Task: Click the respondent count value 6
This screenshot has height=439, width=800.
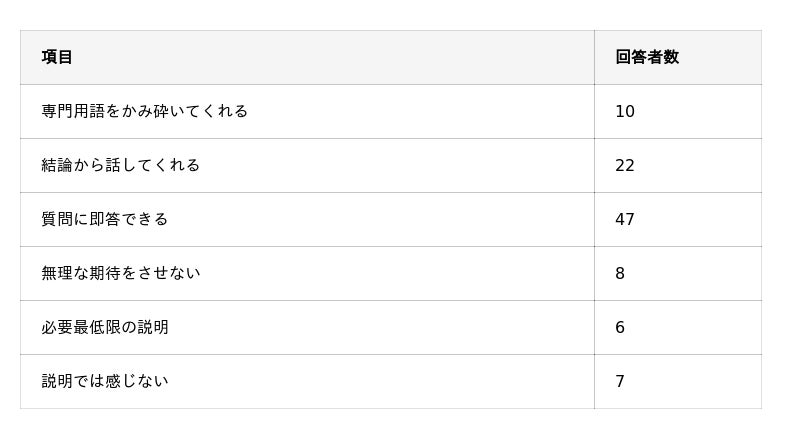Action: coord(620,327)
